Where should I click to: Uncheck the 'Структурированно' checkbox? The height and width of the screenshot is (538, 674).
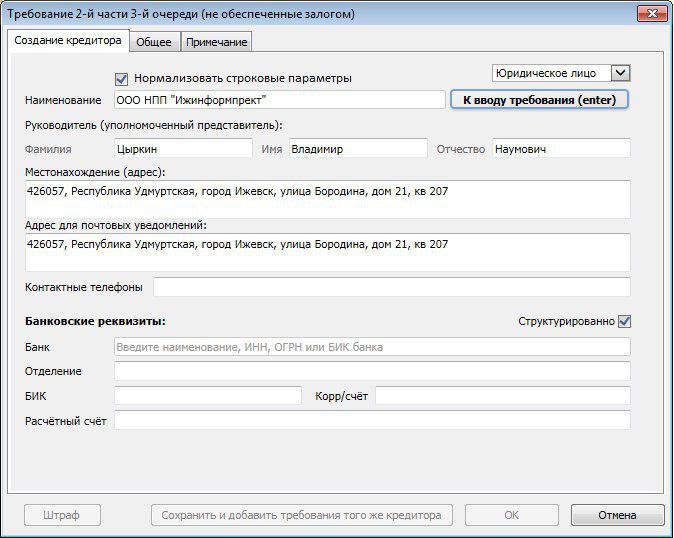pos(625,321)
